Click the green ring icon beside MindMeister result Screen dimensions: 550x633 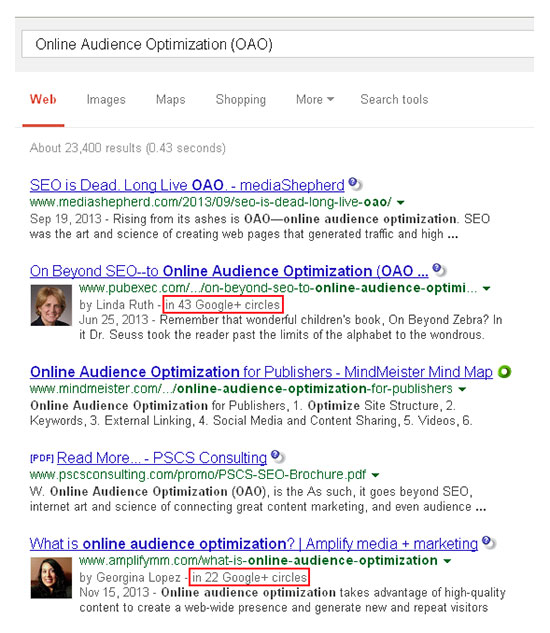tap(504, 371)
